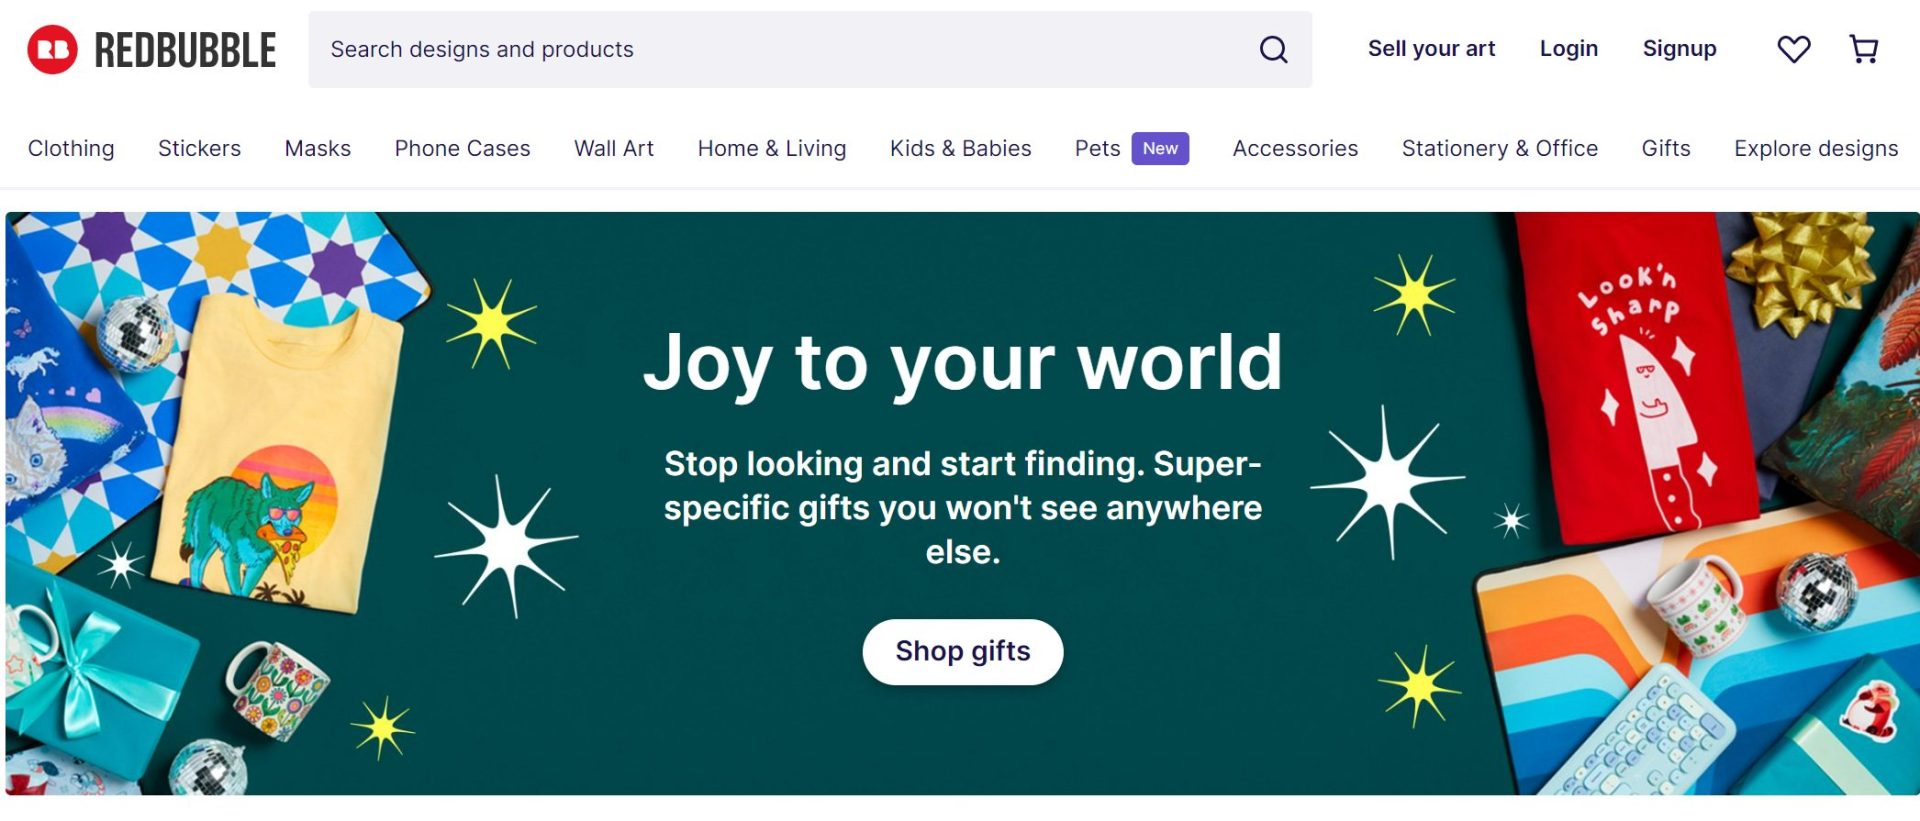The image size is (1920, 821).
Task: Click the Sell your art link
Action: click(x=1431, y=49)
